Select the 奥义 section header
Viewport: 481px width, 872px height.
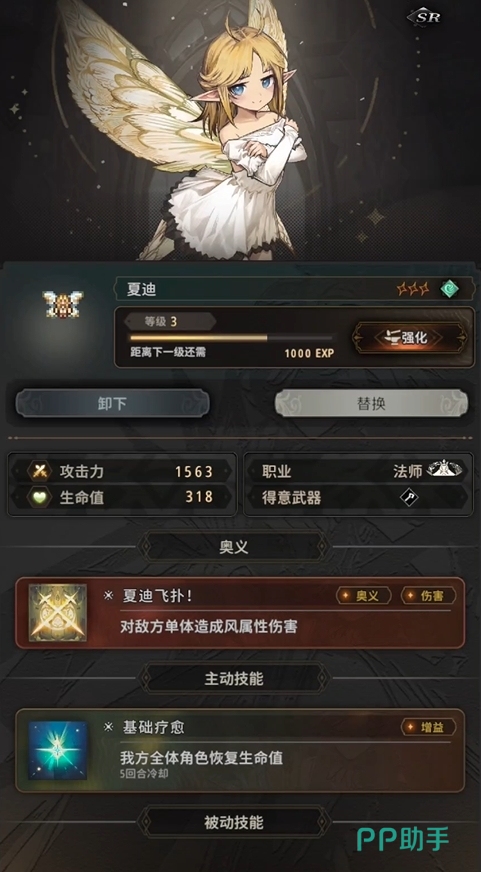(x=234, y=547)
